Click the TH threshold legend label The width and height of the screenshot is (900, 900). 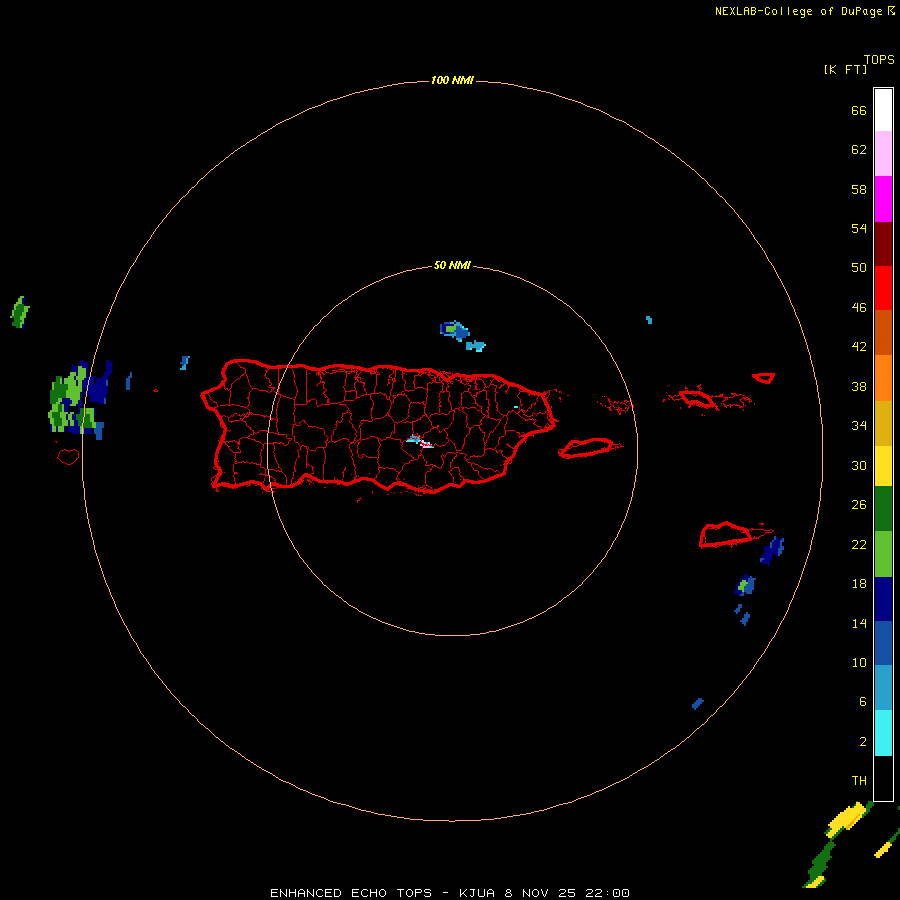(x=859, y=781)
